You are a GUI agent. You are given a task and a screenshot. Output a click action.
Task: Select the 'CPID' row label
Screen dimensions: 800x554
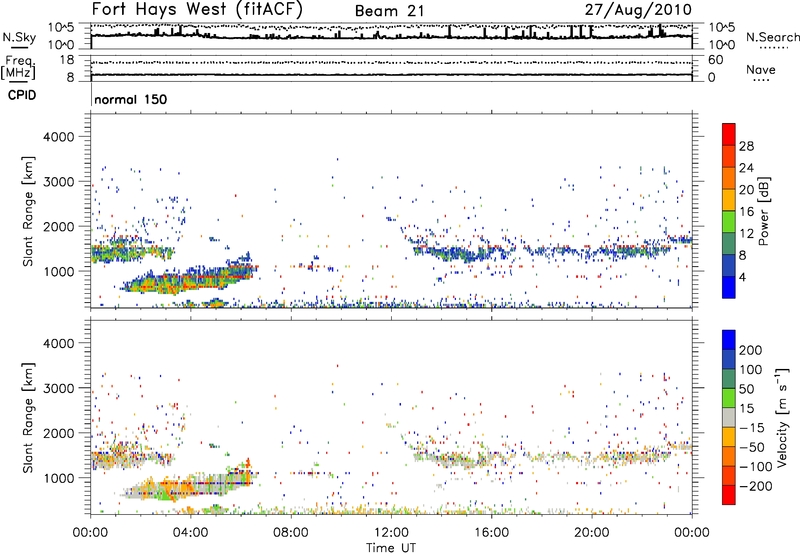[22, 95]
